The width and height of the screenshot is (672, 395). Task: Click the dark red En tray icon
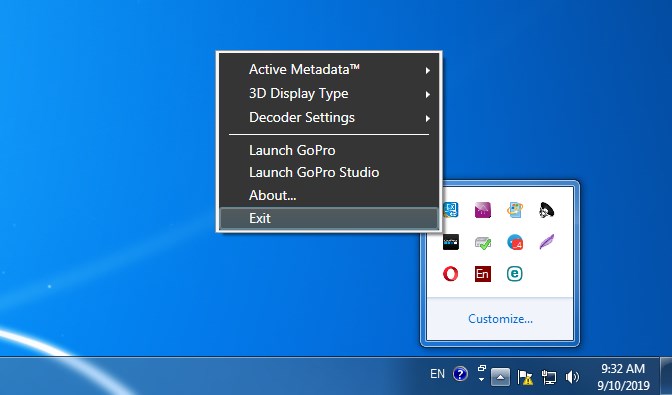pyautogui.click(x=483, y=274)
